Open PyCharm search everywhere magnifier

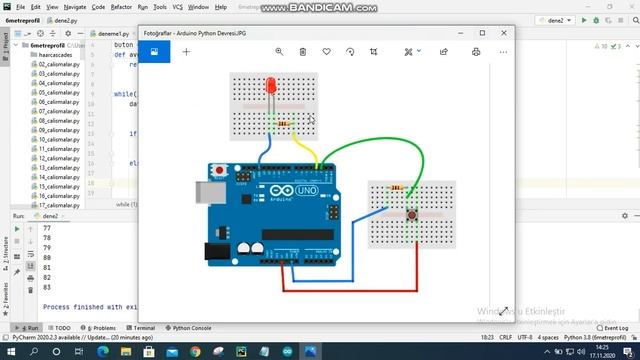click(x=636, y=20)
